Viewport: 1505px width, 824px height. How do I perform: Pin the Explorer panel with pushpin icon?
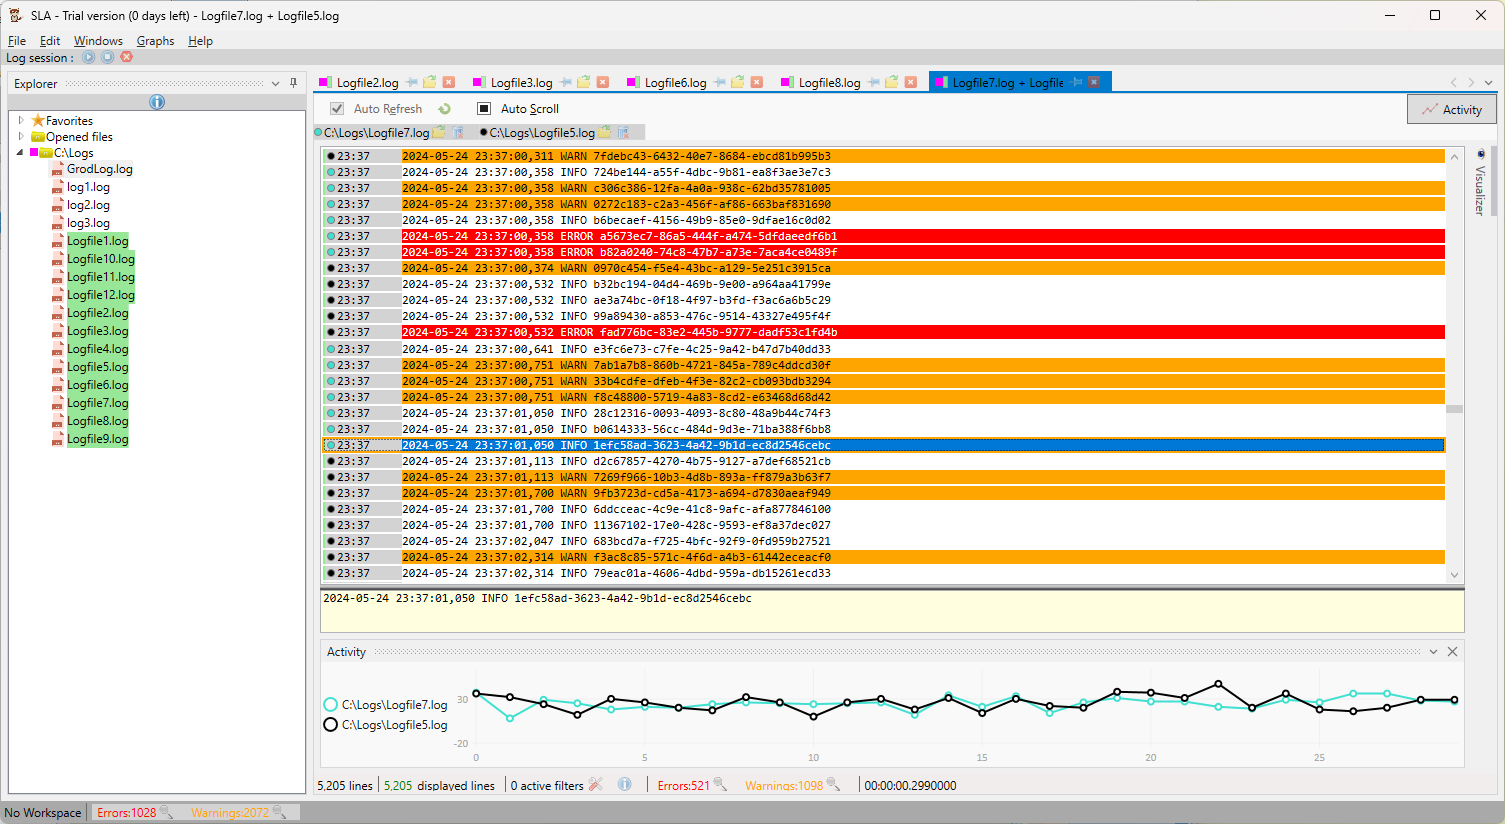click(x=293, y=84)
